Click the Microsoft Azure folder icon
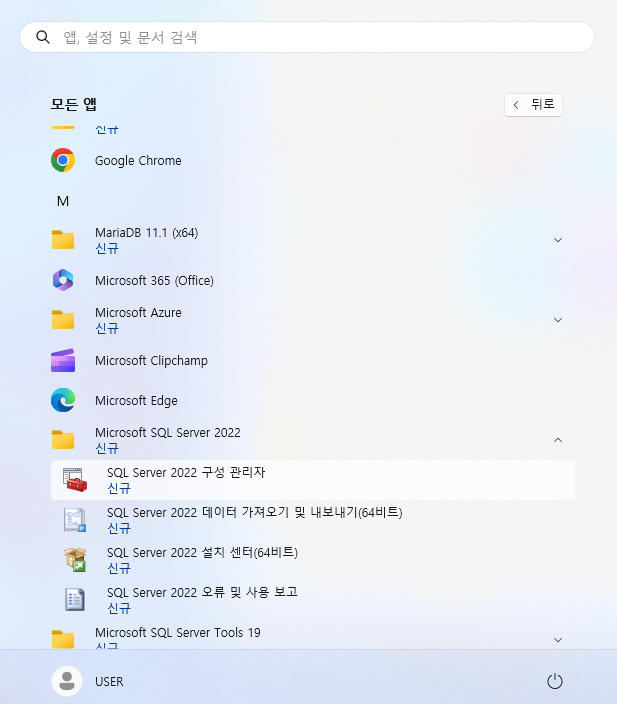The width and height of the screenshot is (617, 704). (63, 320)
